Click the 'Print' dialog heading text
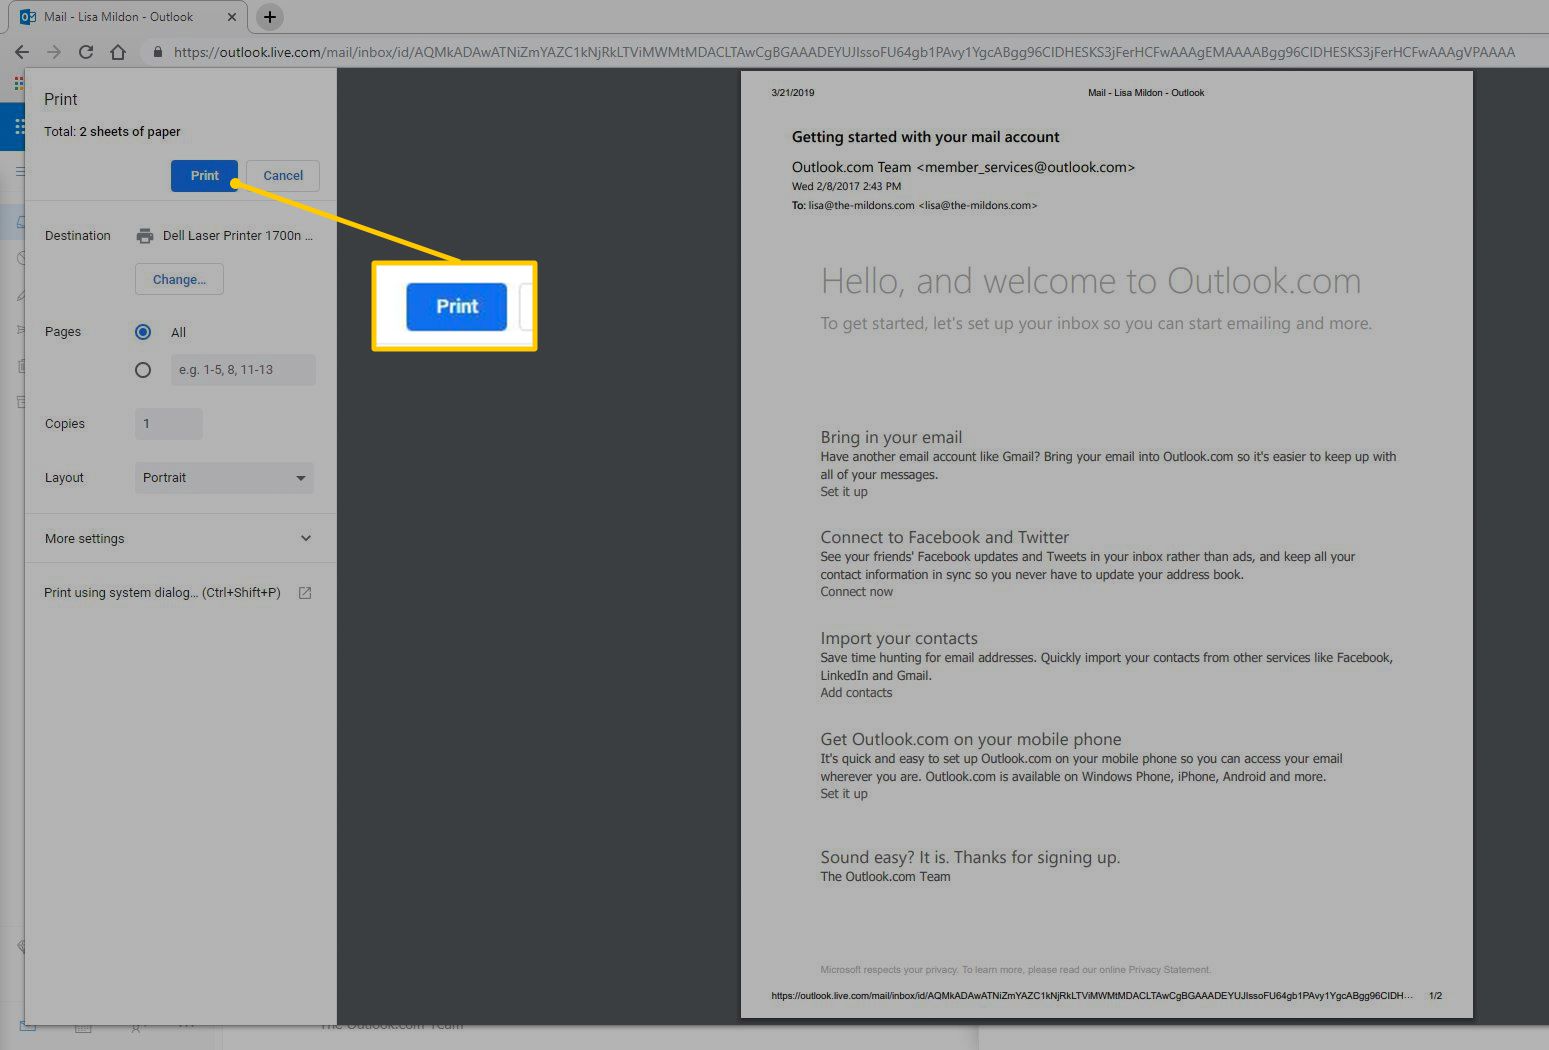The image size is (1549, 1050). [x=61, y=99]
